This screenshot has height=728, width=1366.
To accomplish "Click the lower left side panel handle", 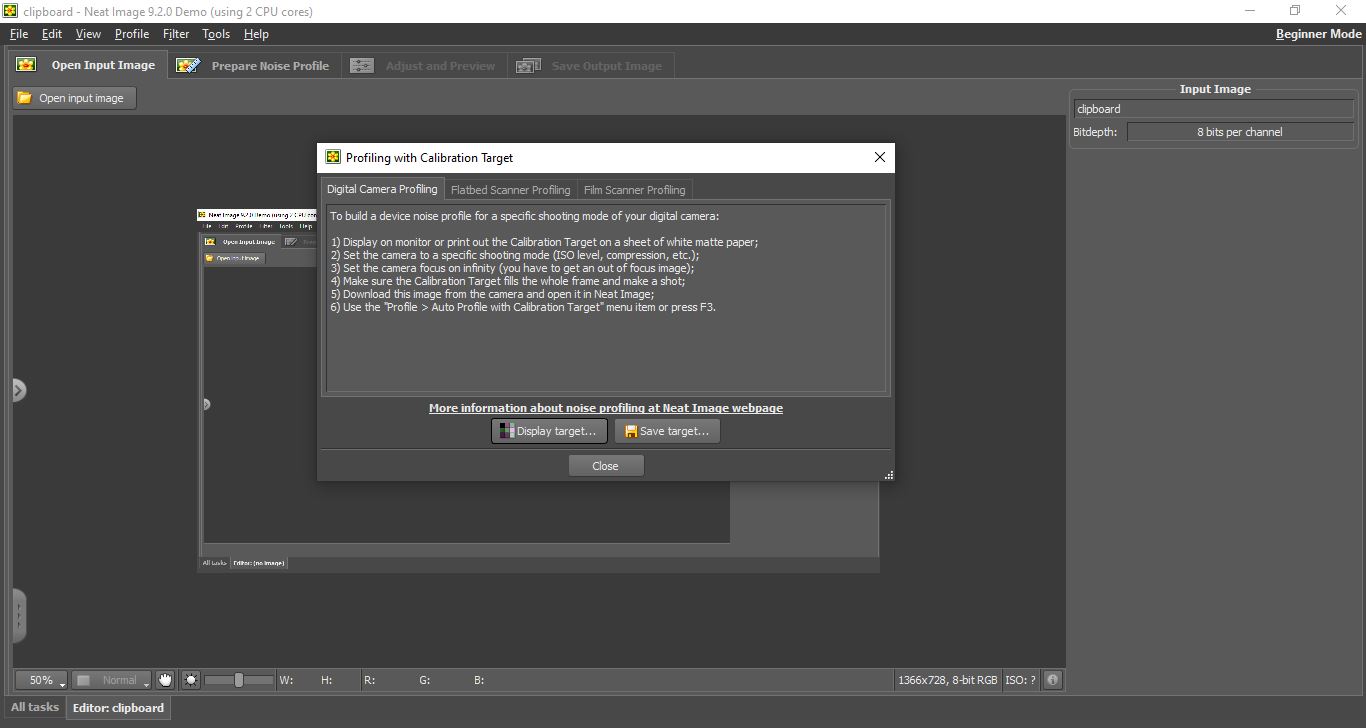I will 19,615.
